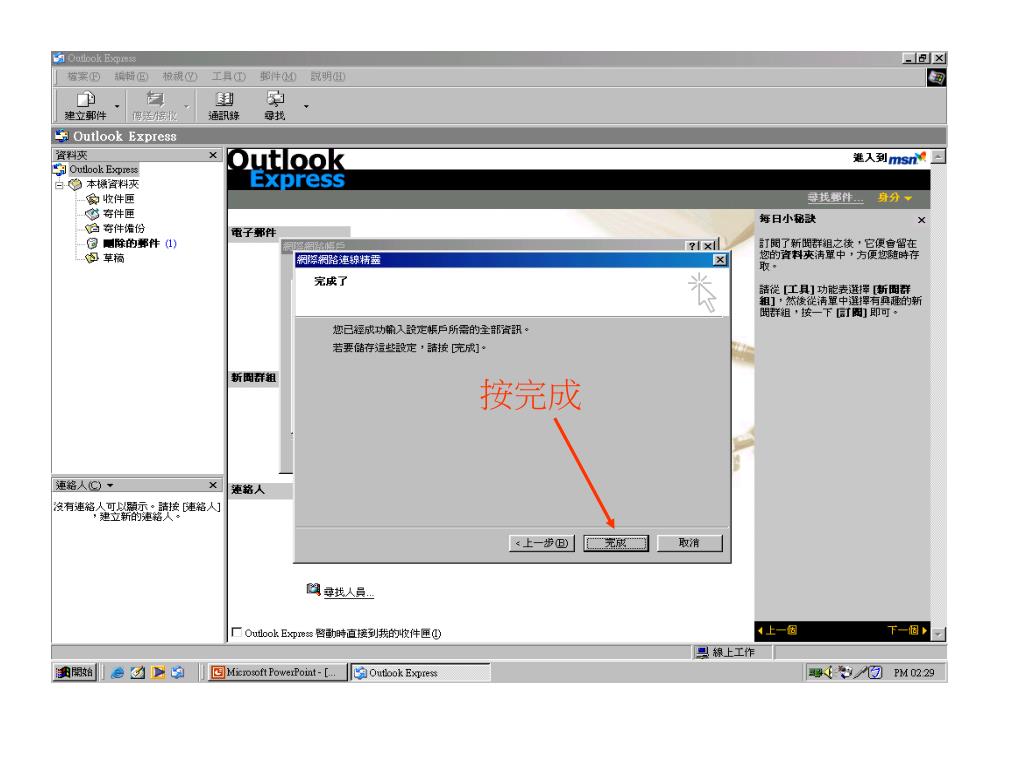Click the help ? button of background dialog

click(x=693, y=246)
